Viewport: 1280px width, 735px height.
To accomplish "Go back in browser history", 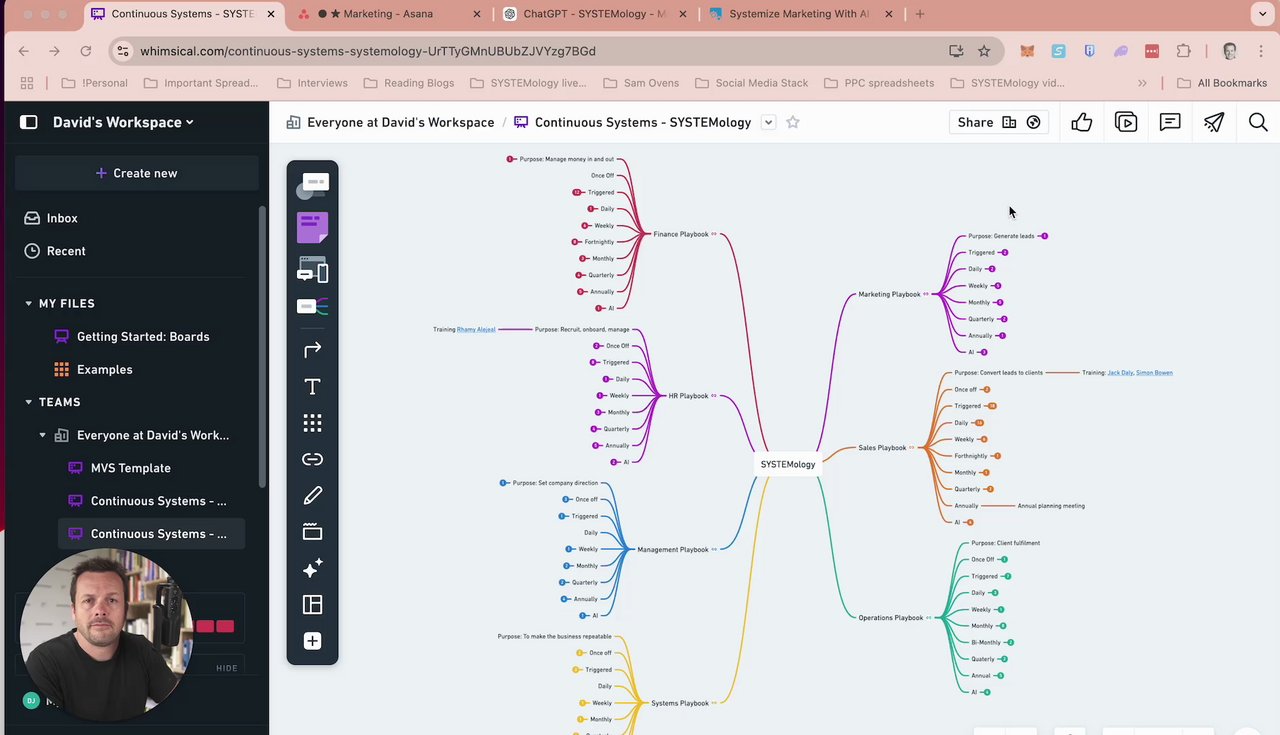I will point(24,51).
